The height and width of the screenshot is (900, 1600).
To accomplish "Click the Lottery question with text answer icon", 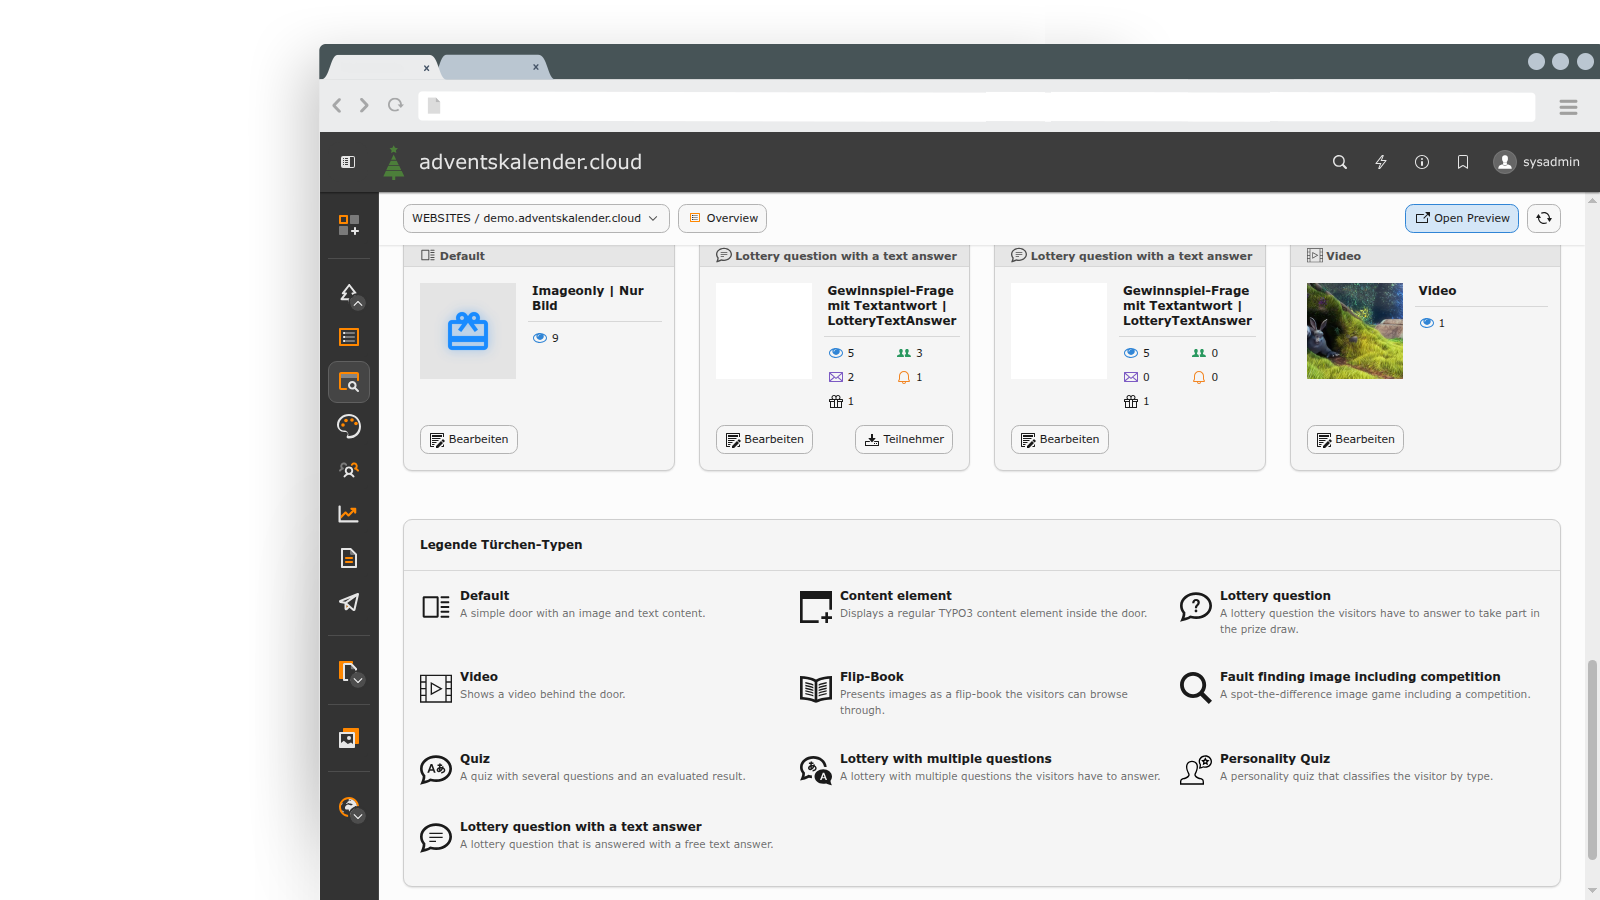I will click(x=436, y=838).
